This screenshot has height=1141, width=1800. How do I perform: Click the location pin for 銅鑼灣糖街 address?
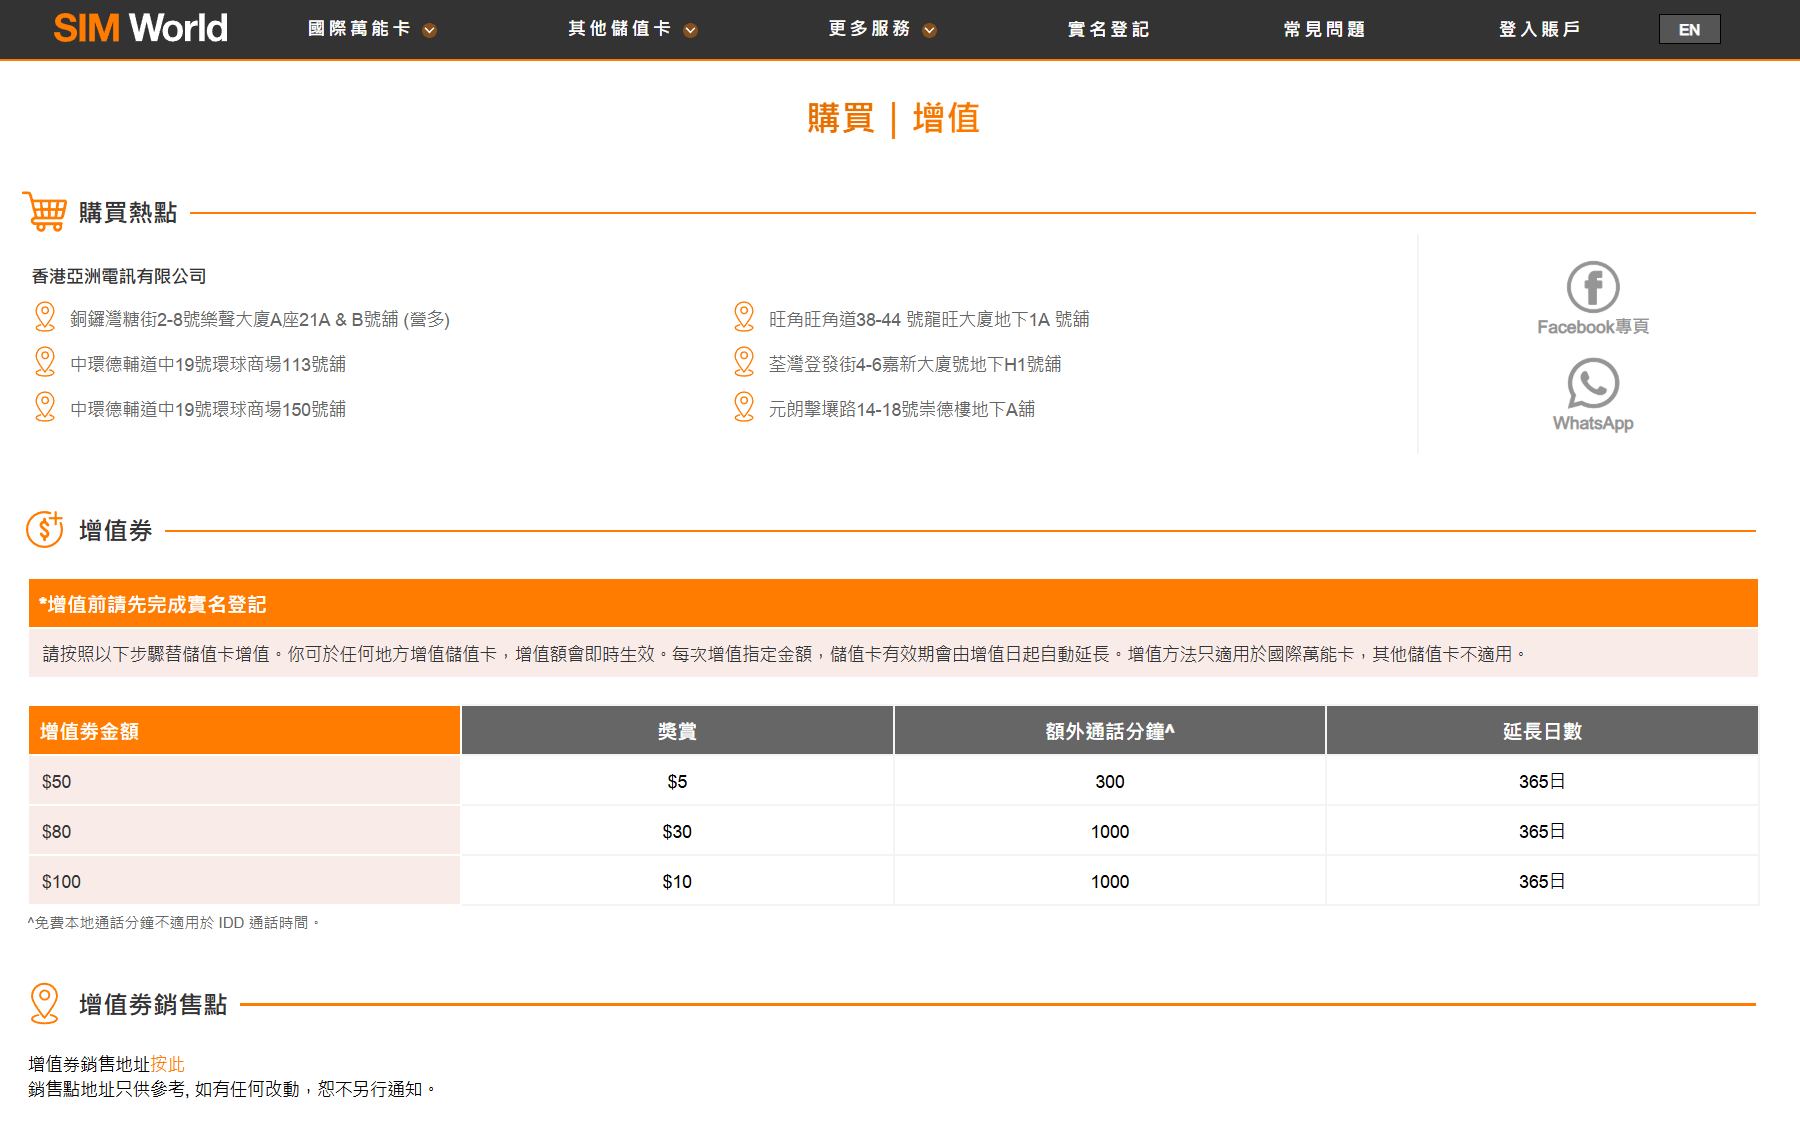coord(45,317)
